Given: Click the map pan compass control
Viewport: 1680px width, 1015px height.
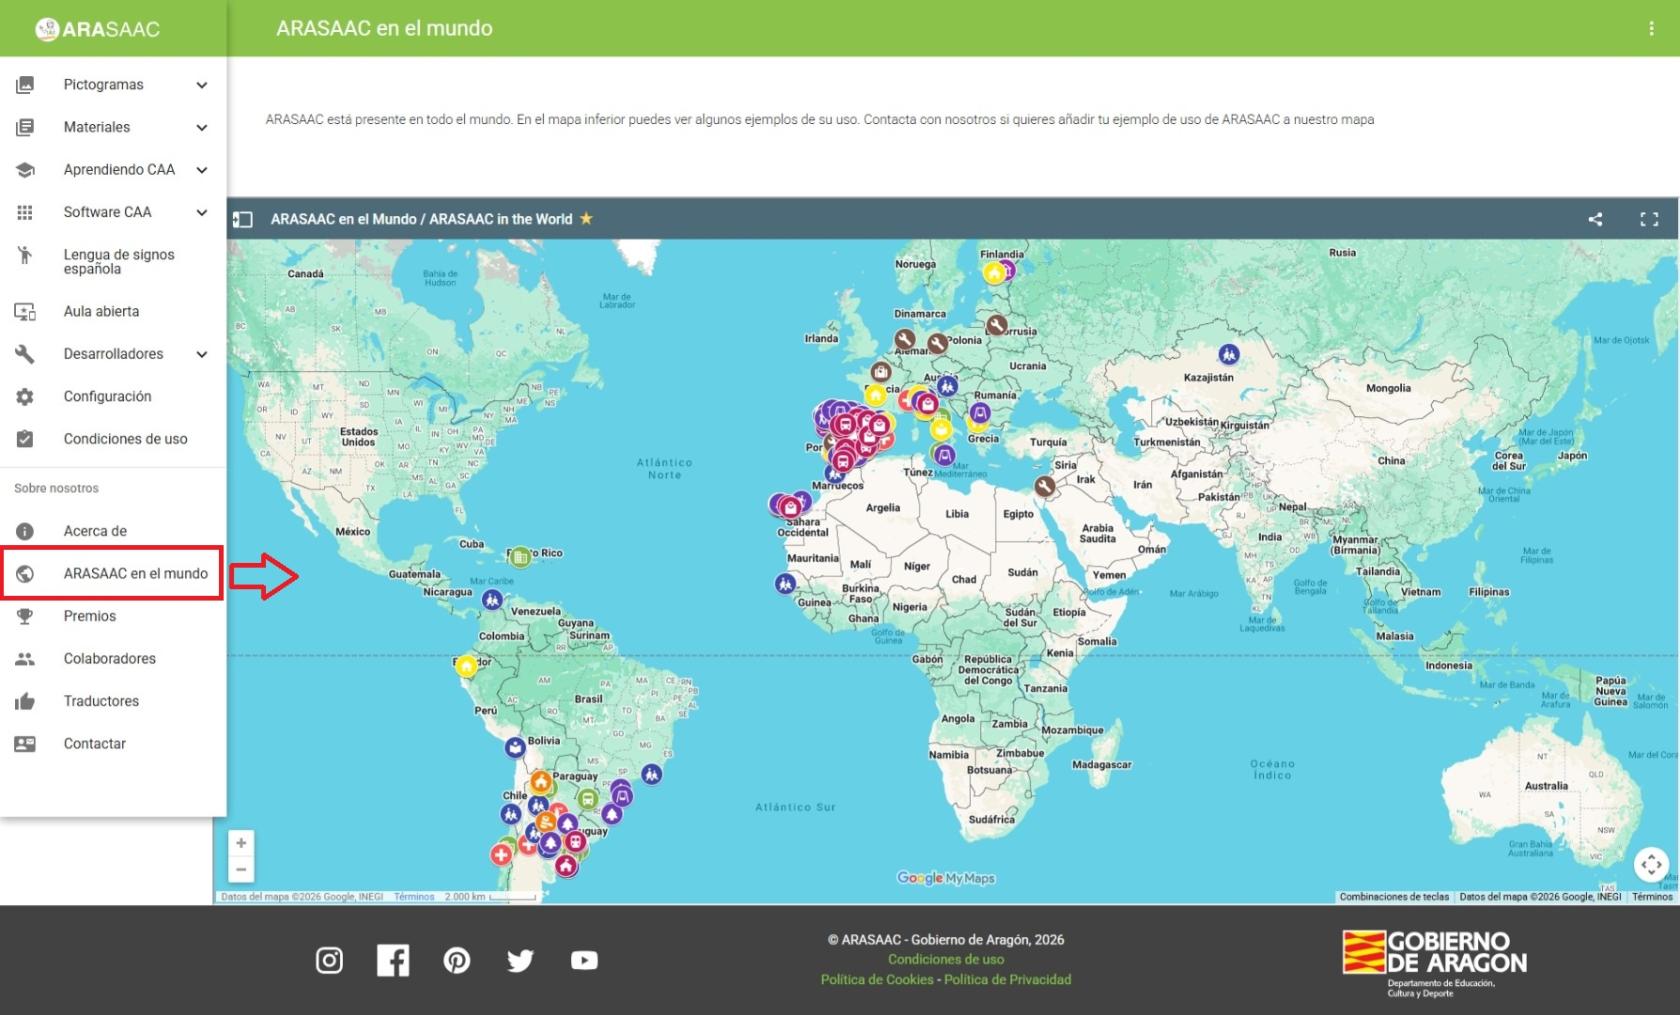Looking at the screenshot, I should tap(1651, 864).
